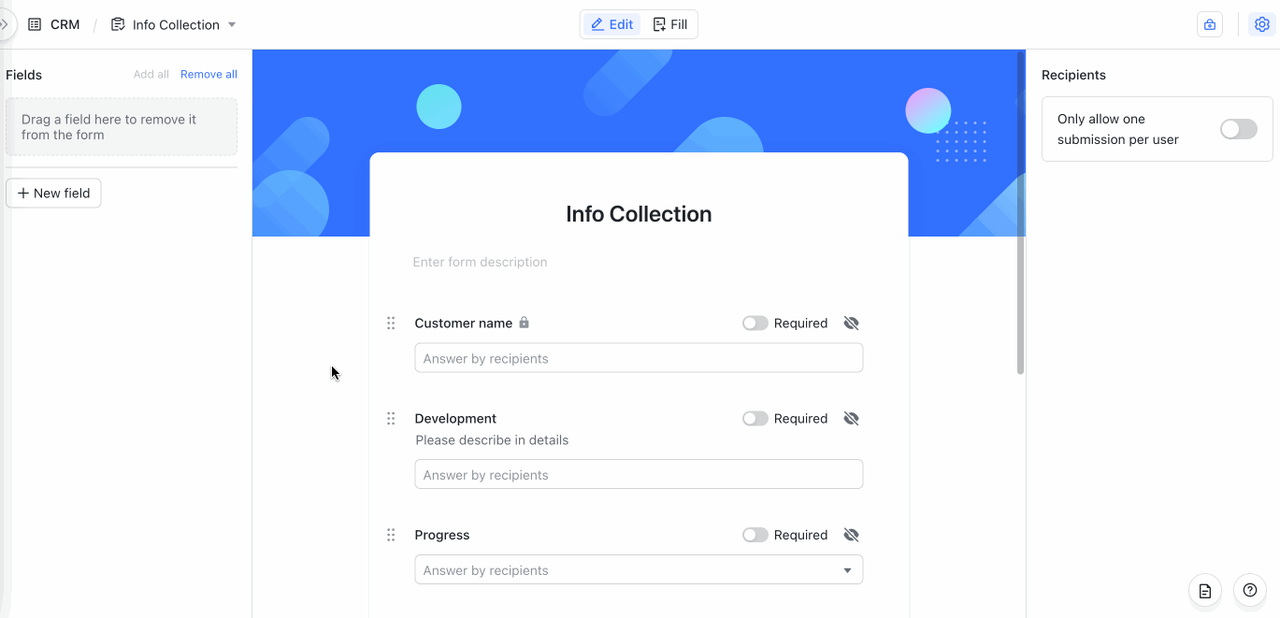Enable Required toggle for Development
The image size is (1280, 618).
[755, 418]
